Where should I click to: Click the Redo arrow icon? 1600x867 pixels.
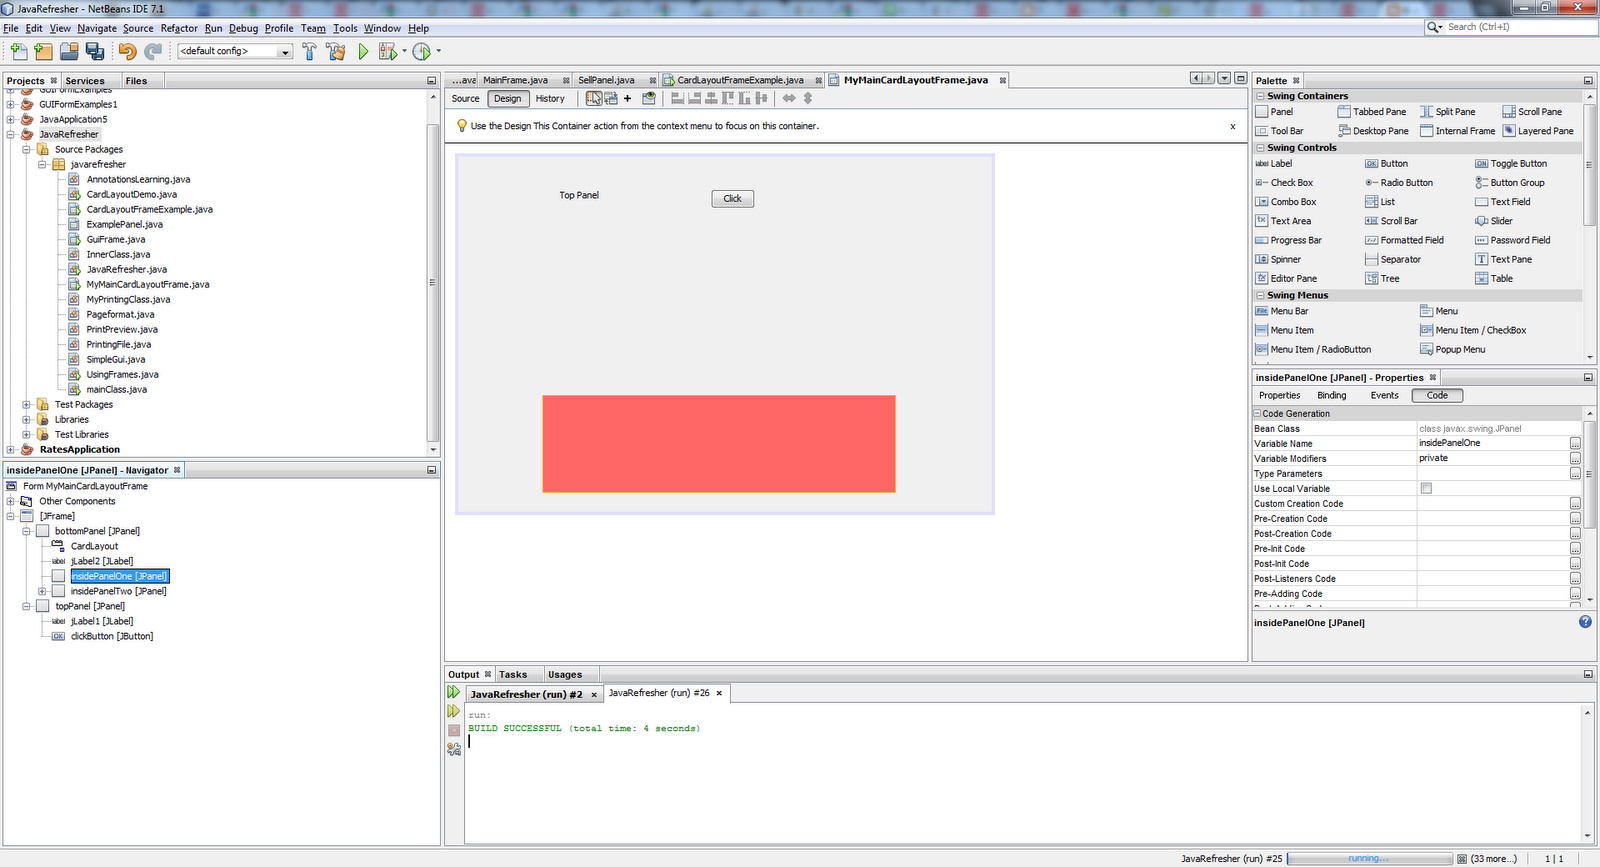click(153, 51)
